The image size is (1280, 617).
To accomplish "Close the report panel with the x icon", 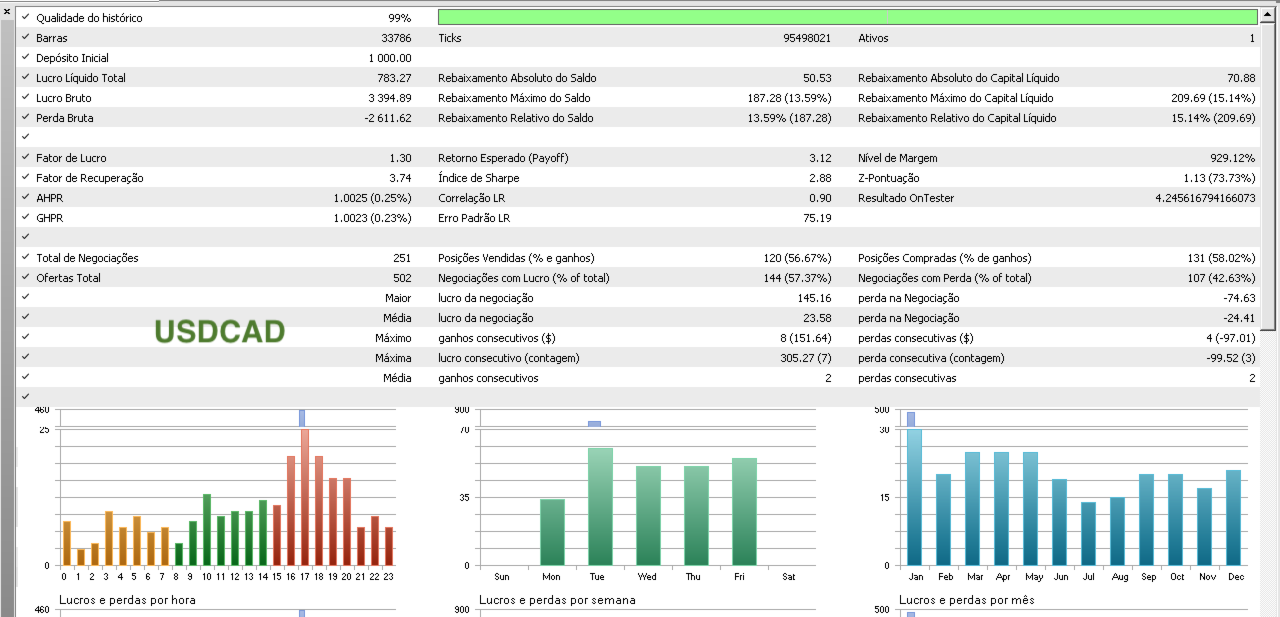I will click(x=8, y=10).
